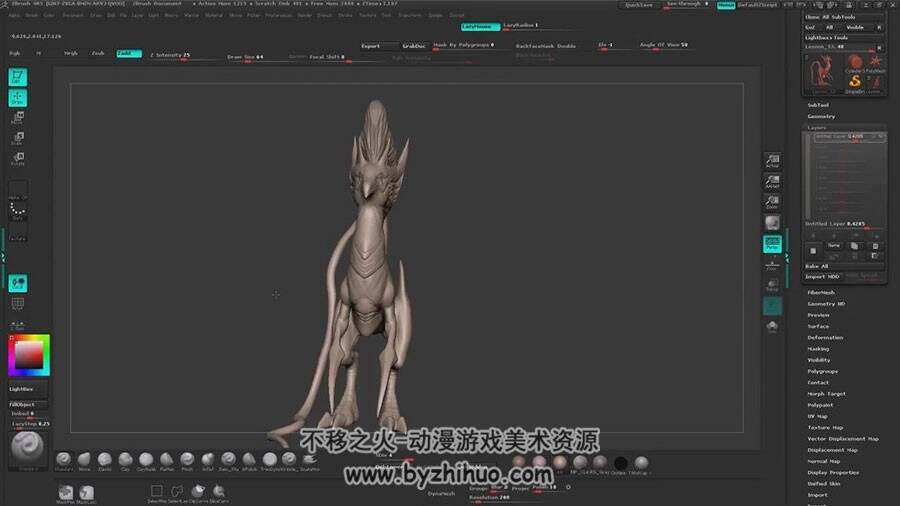Expand the FiberMesh section
This screenshot has width=900, height=506.
pyautogui.click(x=821, y=293)
